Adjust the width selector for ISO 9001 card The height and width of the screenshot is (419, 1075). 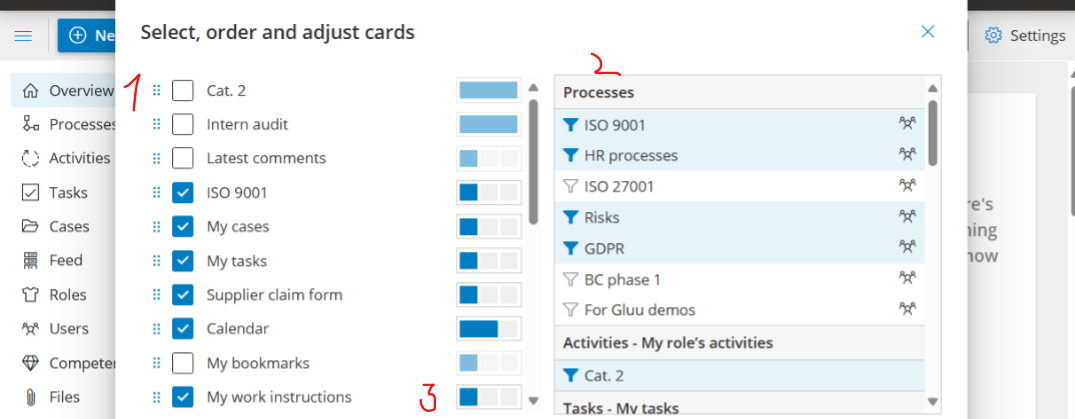click(489, 193)
